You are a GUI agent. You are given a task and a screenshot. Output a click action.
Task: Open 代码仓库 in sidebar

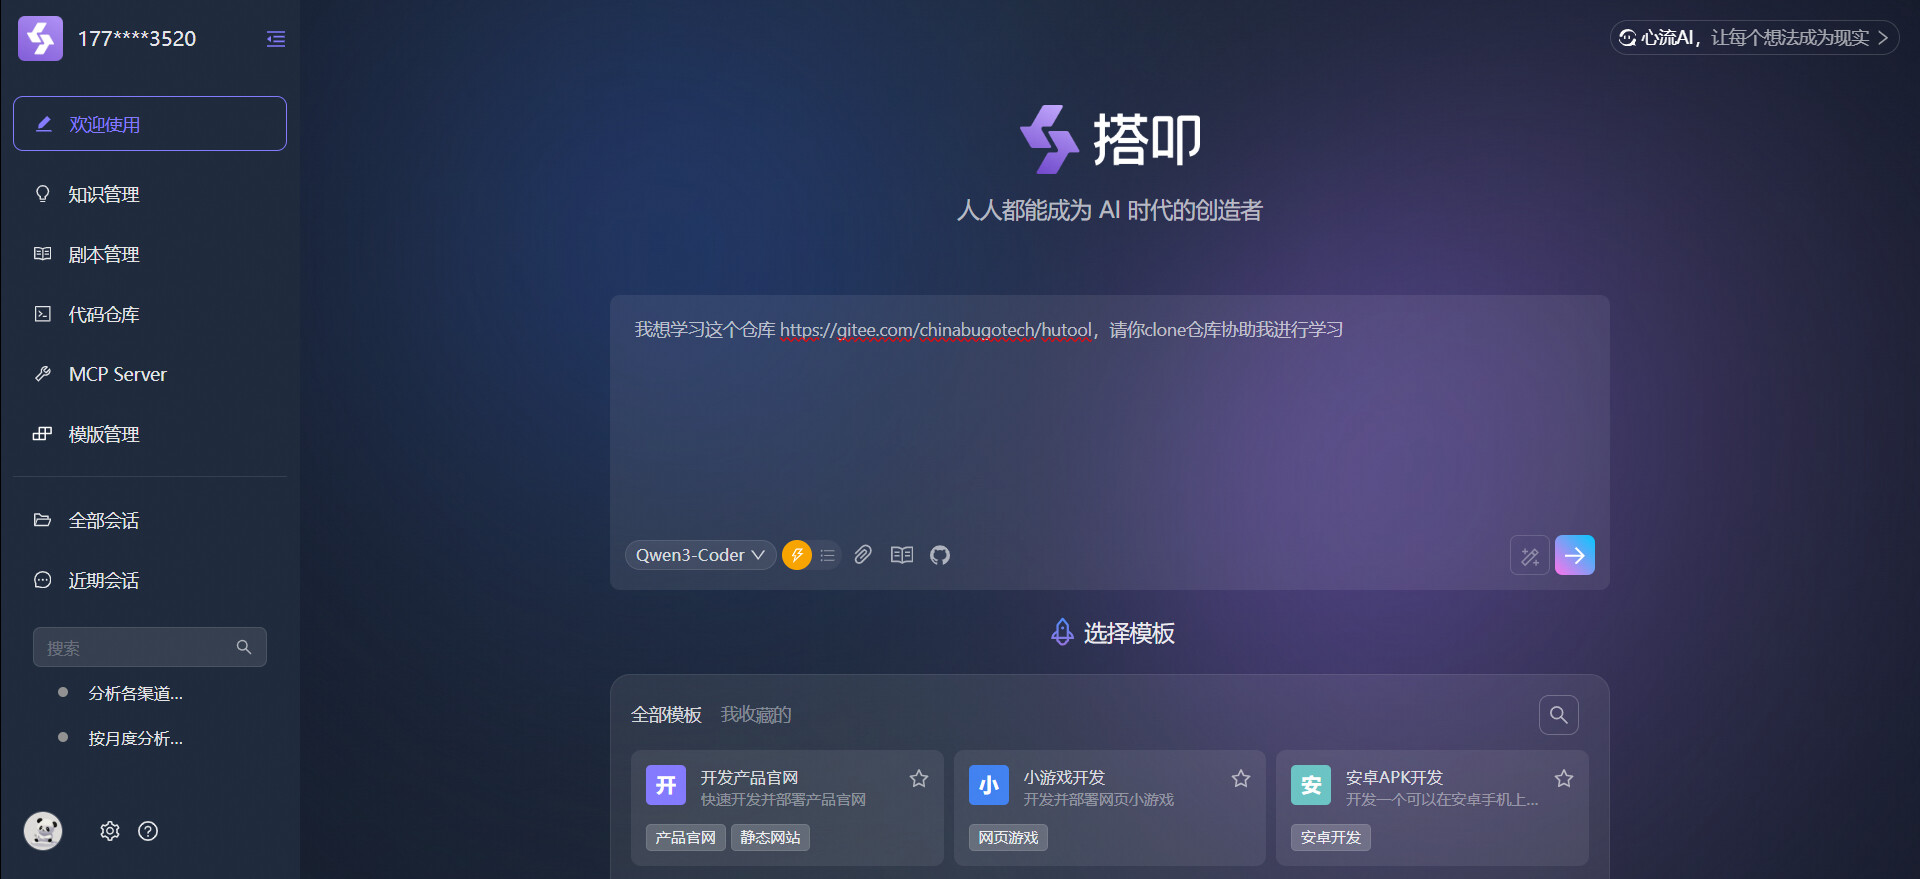(x=103, y=314)
